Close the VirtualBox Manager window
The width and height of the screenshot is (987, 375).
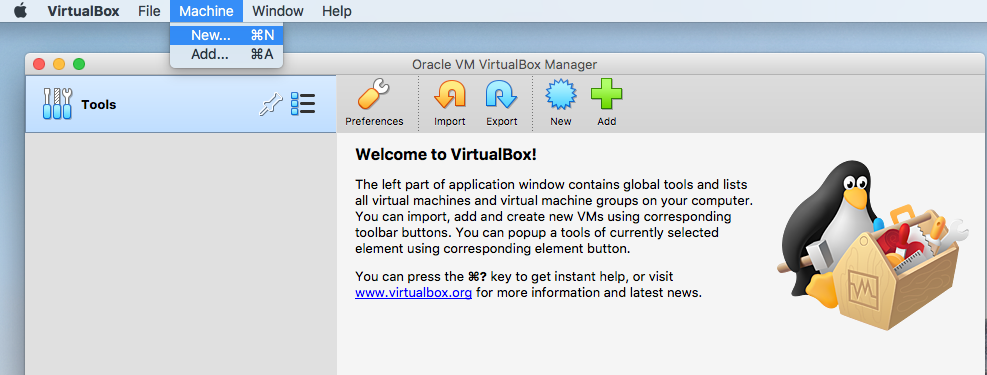(39, 64)
